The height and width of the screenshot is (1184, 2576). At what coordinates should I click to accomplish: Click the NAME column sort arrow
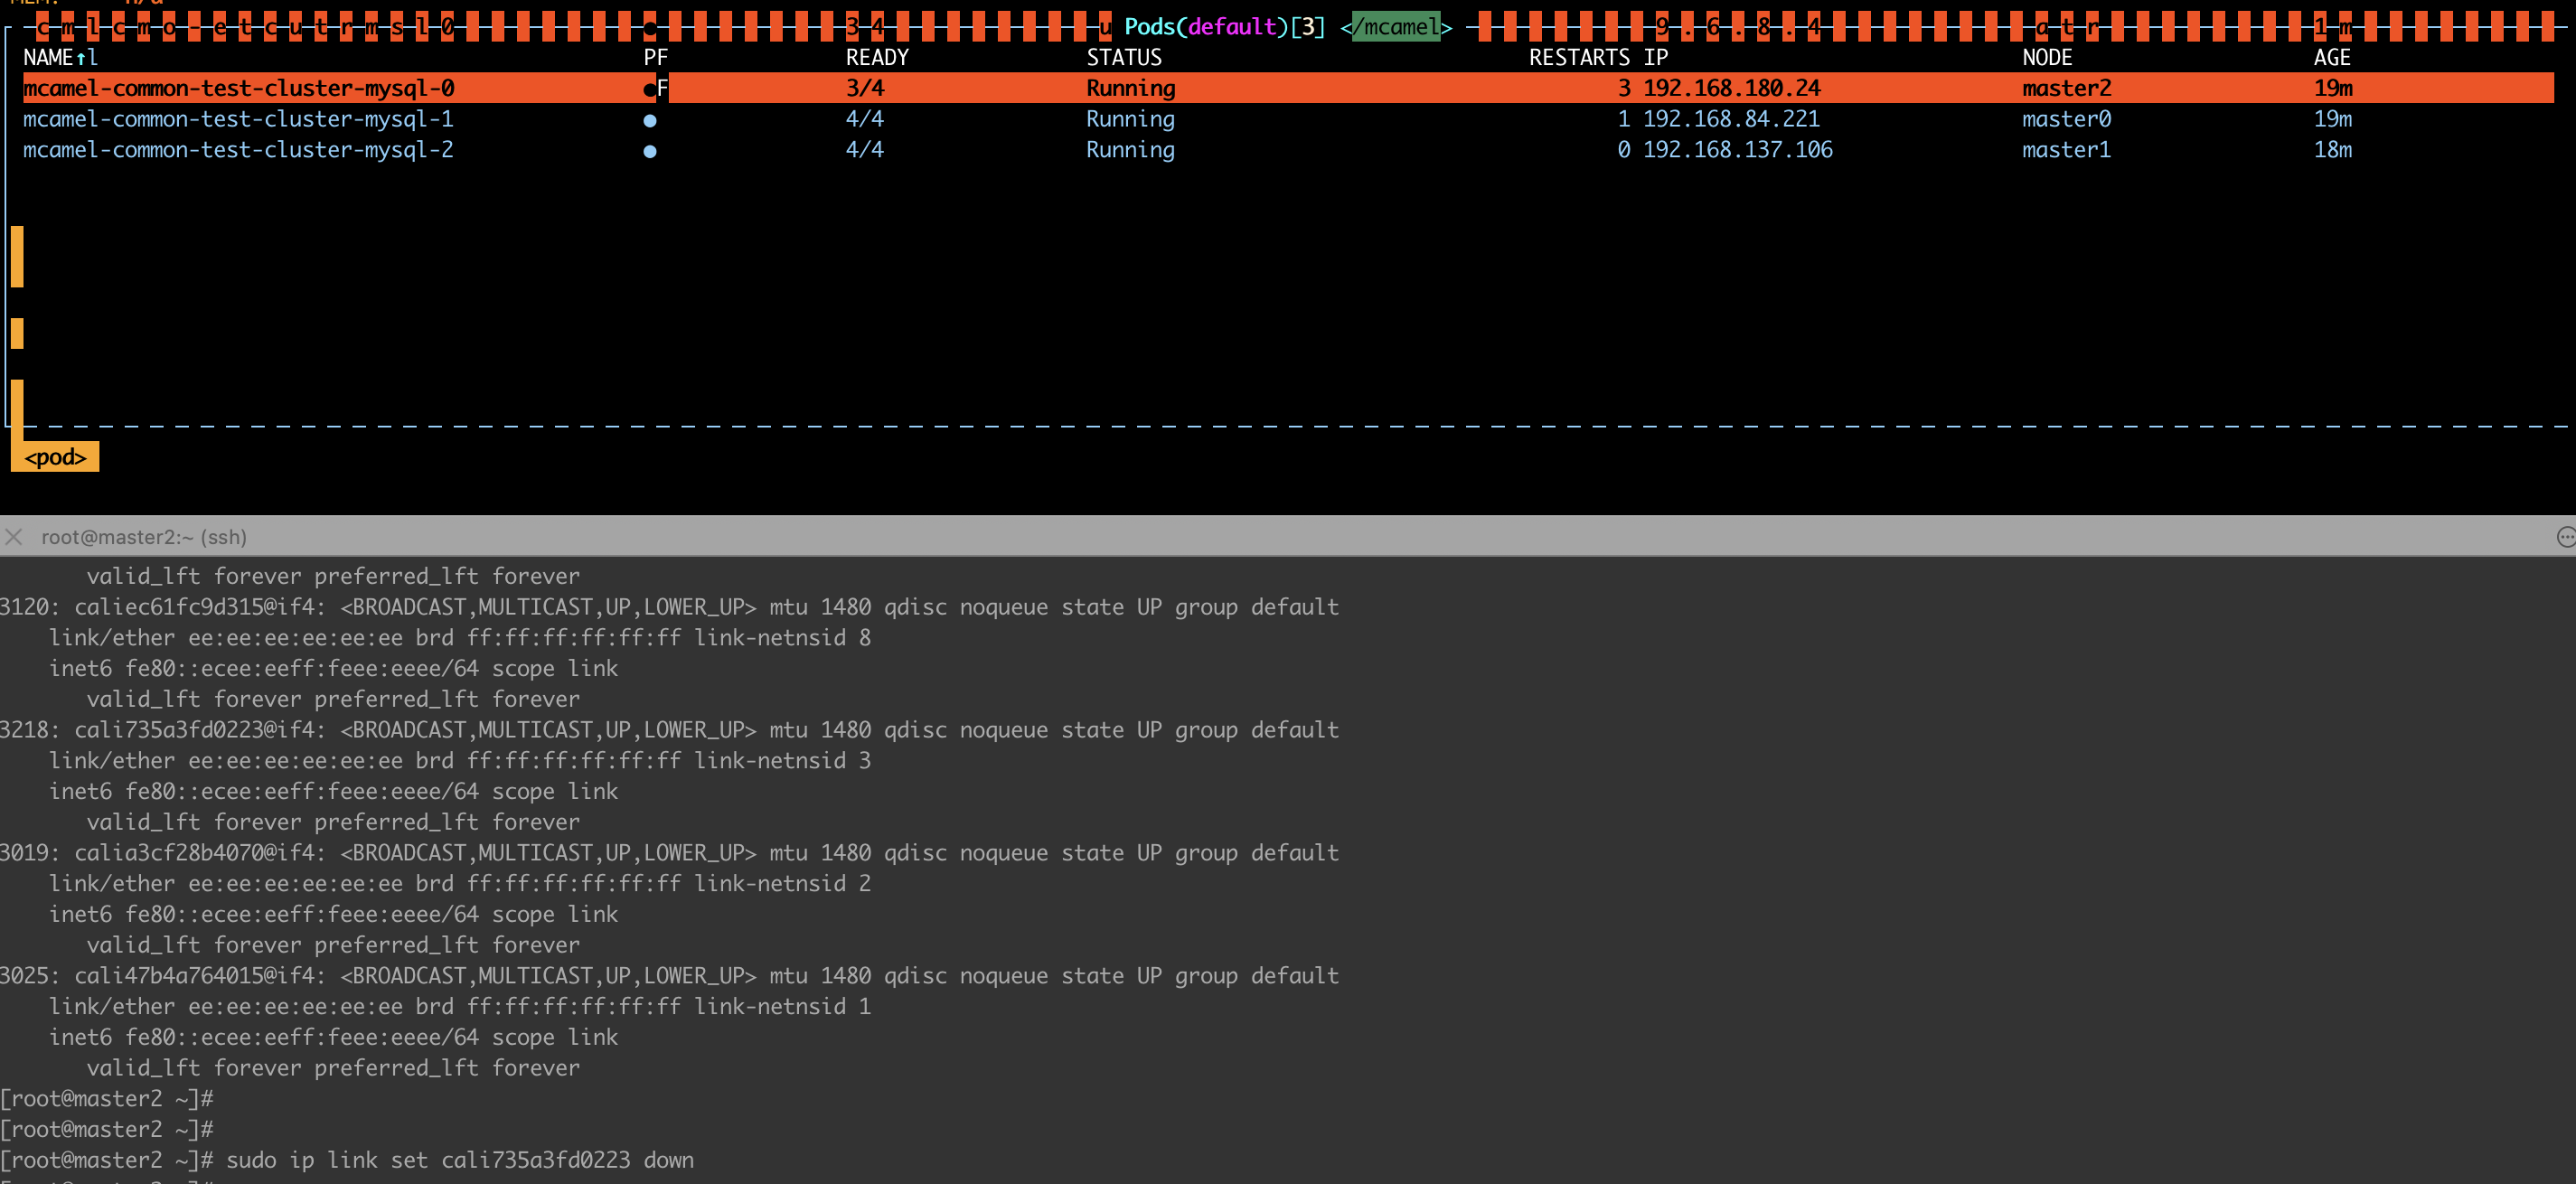(x=82, y=58)
